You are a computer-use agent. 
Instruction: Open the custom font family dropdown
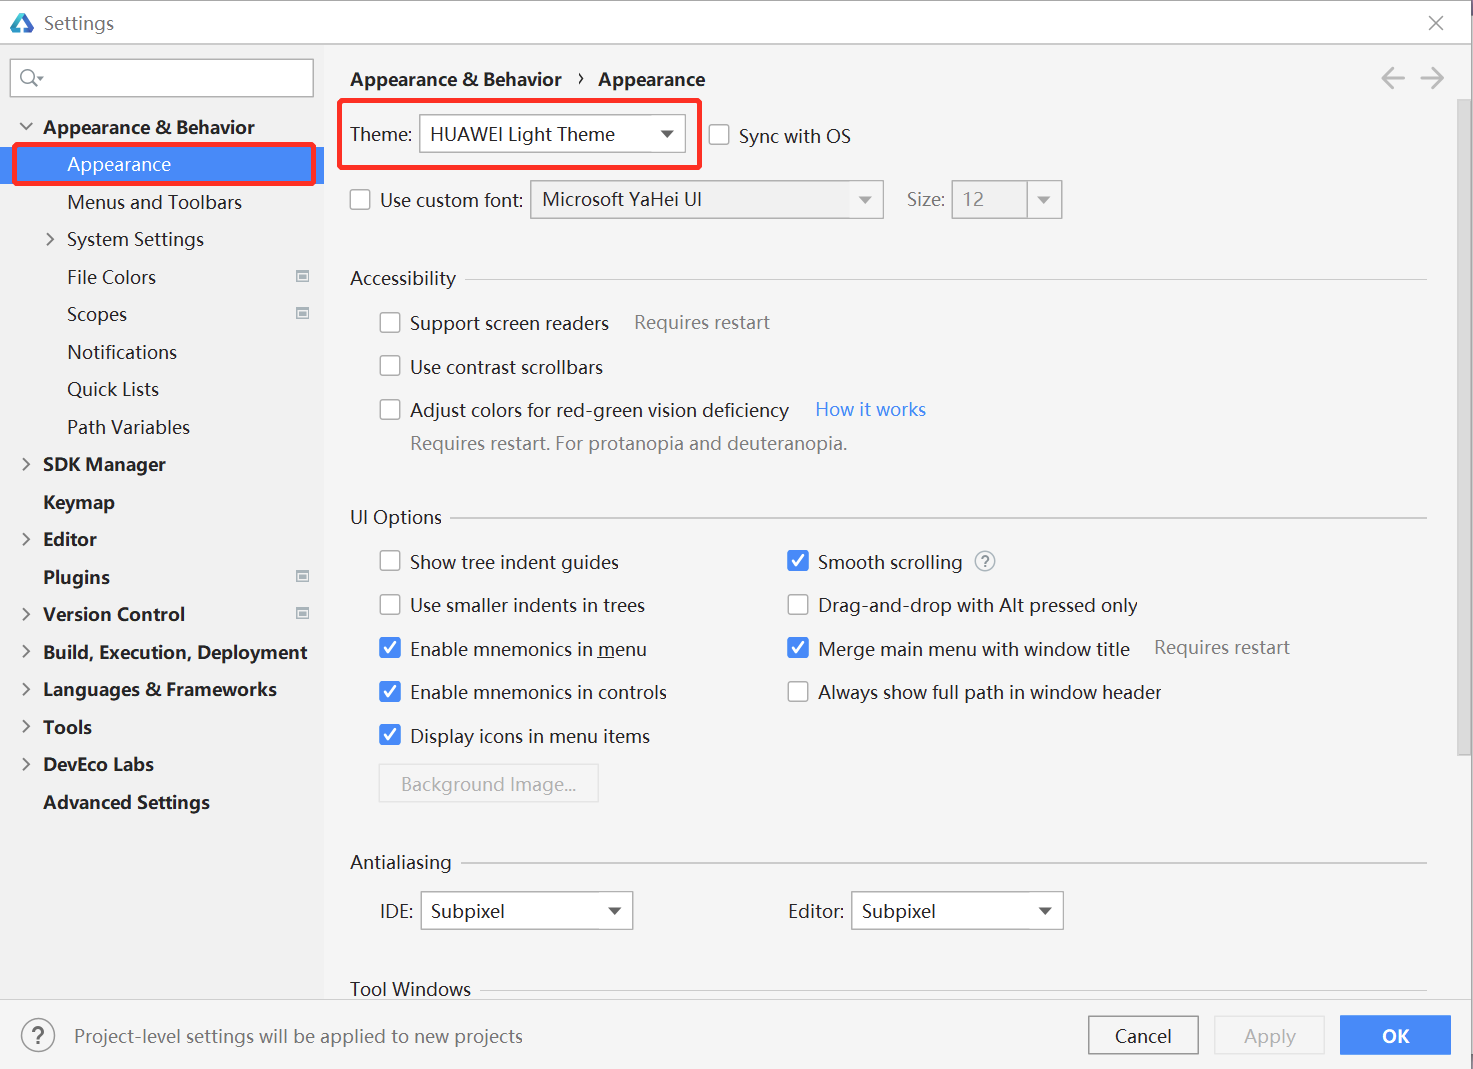pos(707,199)
